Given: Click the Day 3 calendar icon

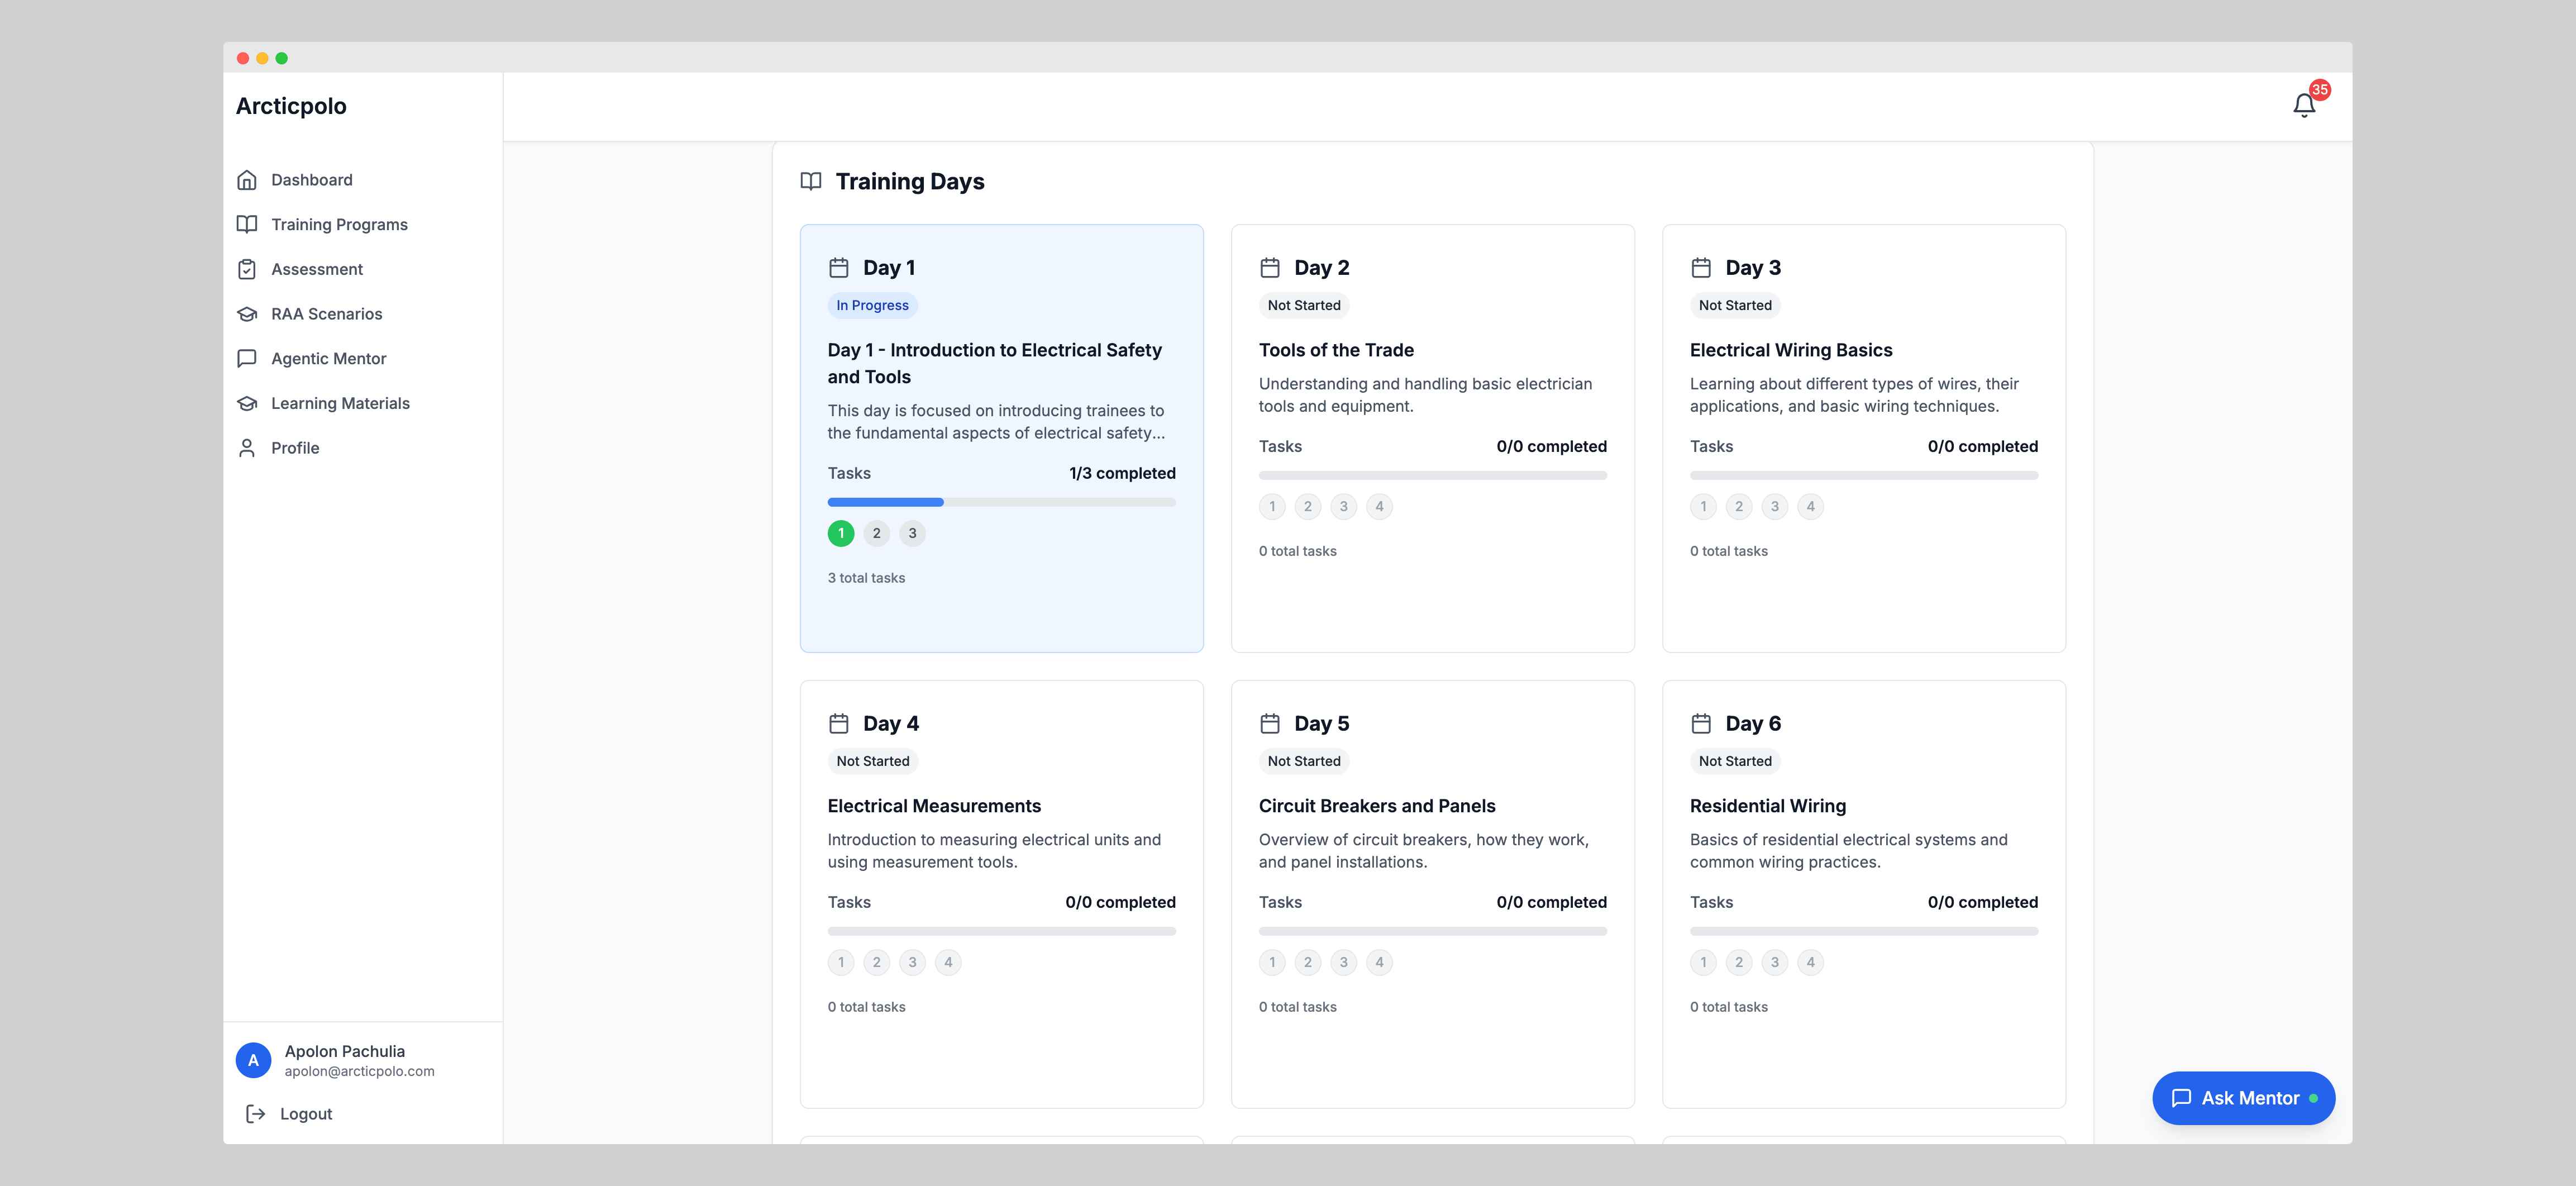Looking at the screenshot, I should [1701, 268].
